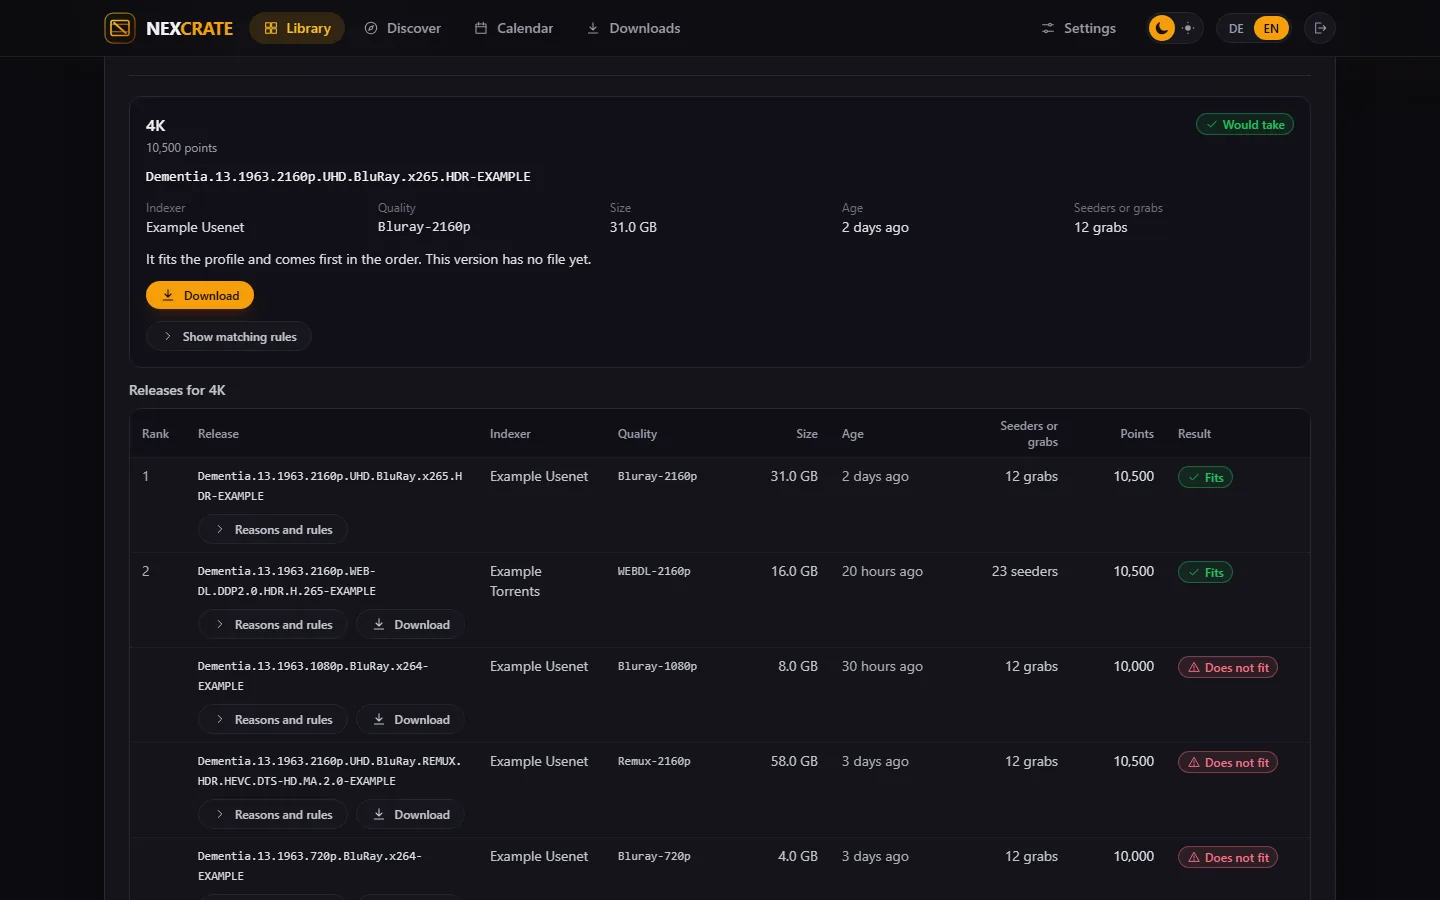This screenshot has width=1440, height=900.
Task: Open the Library tab
Action: click(x=297, y=28)
